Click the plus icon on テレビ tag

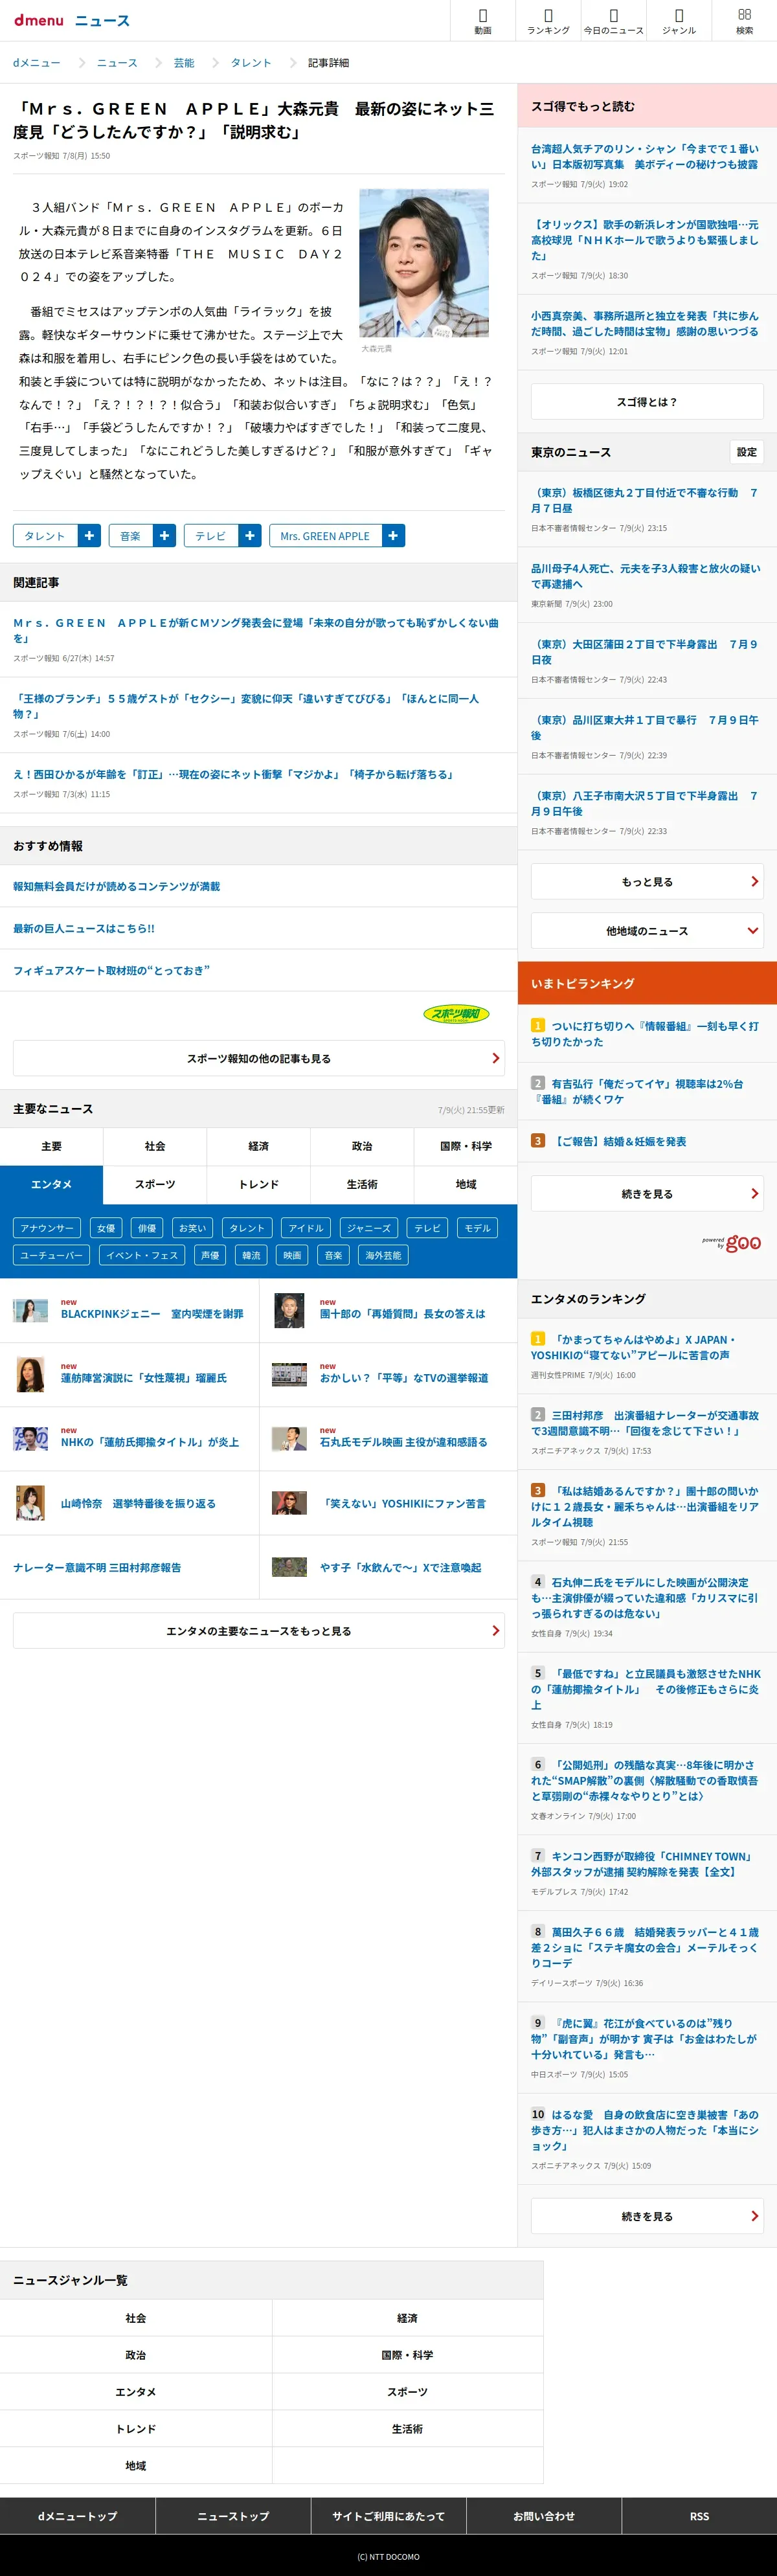tap(250, 536)
